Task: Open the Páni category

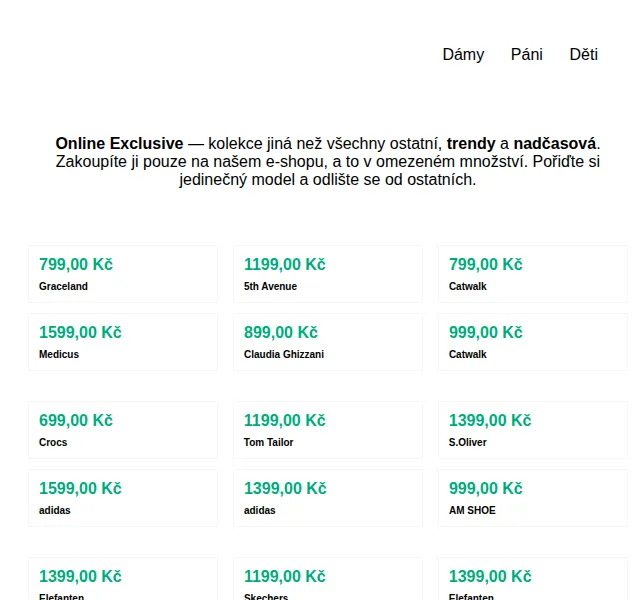Action: [527, 54]
